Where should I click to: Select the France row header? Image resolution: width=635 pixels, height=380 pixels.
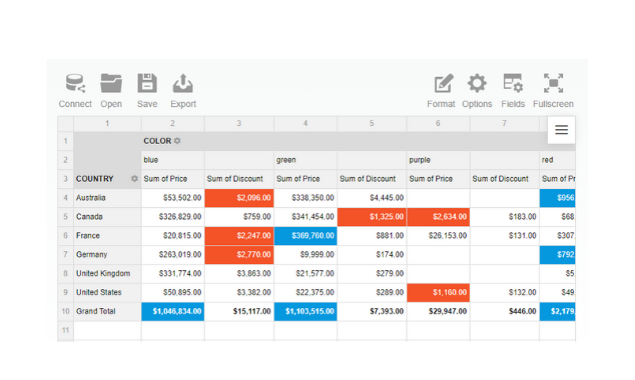click(107, 235)
